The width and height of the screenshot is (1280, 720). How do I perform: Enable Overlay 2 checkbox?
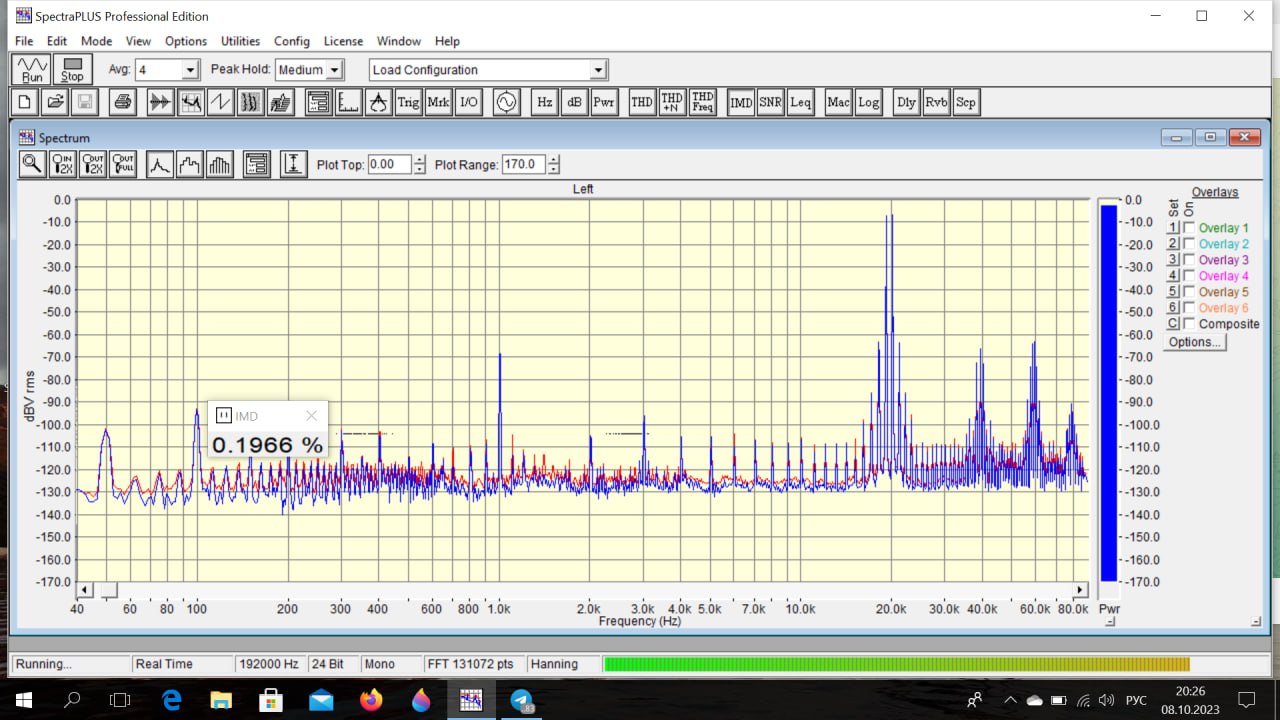(1189, 244)
